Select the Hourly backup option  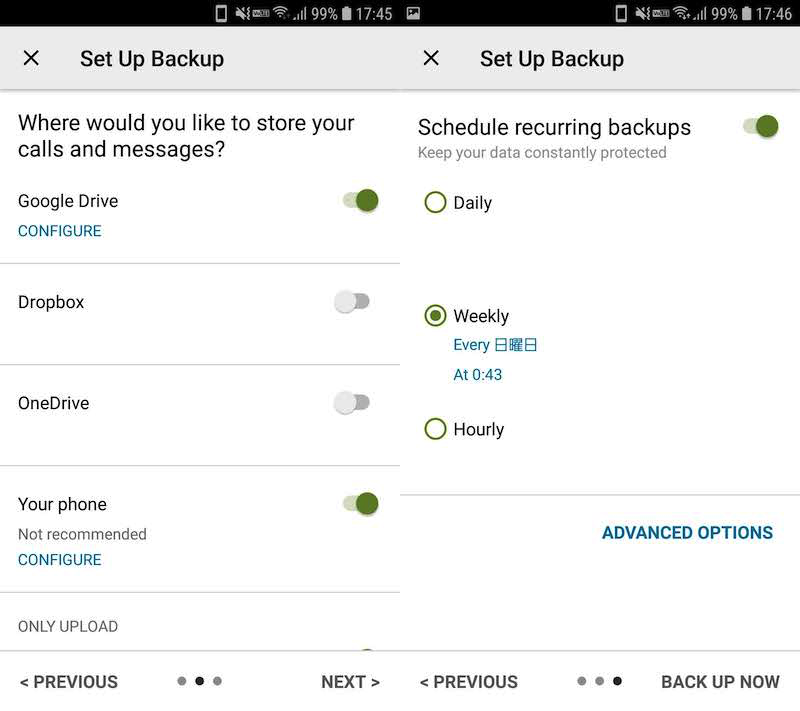pos(435,429)
